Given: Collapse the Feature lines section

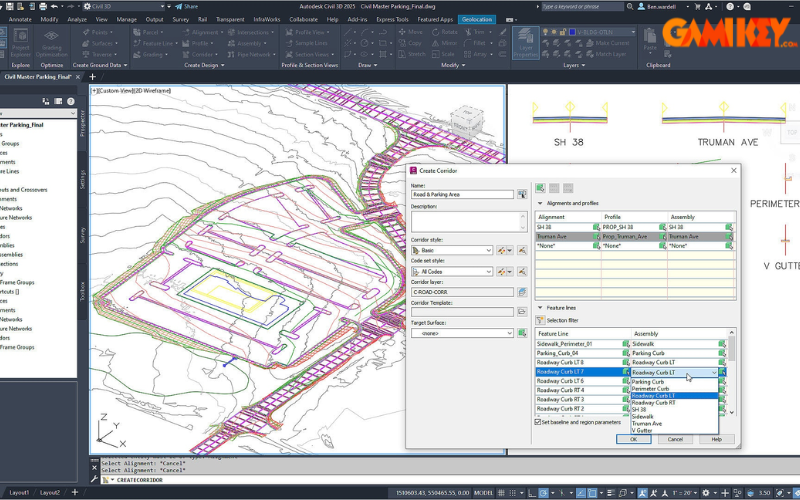Looking at the screenshot, I should click(540, 308).
